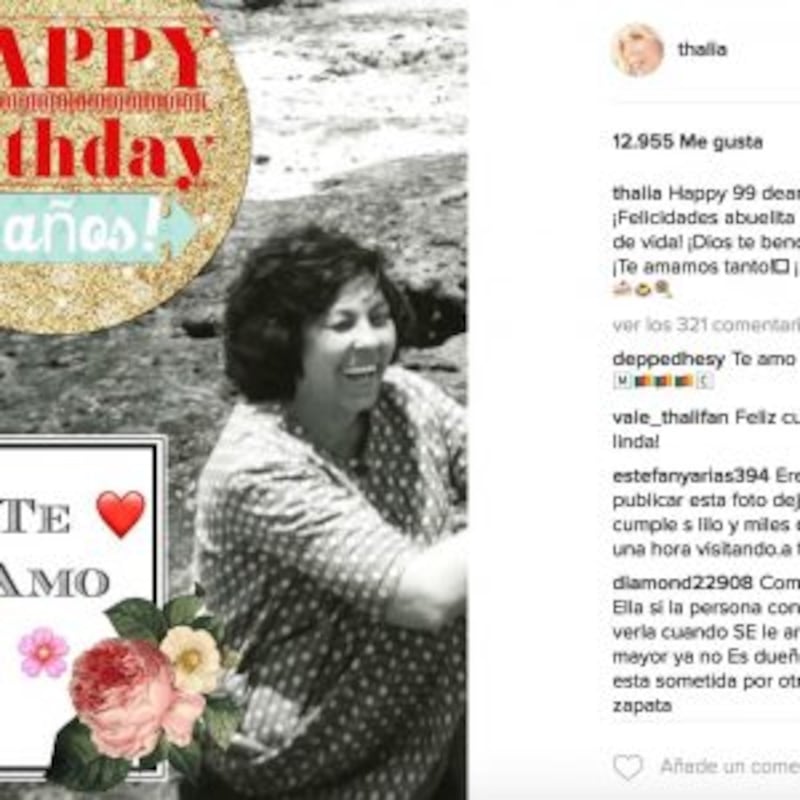Click emoji row in deppedhesy comment
Screen dimensions: 800x800
(x=663, y=381)
